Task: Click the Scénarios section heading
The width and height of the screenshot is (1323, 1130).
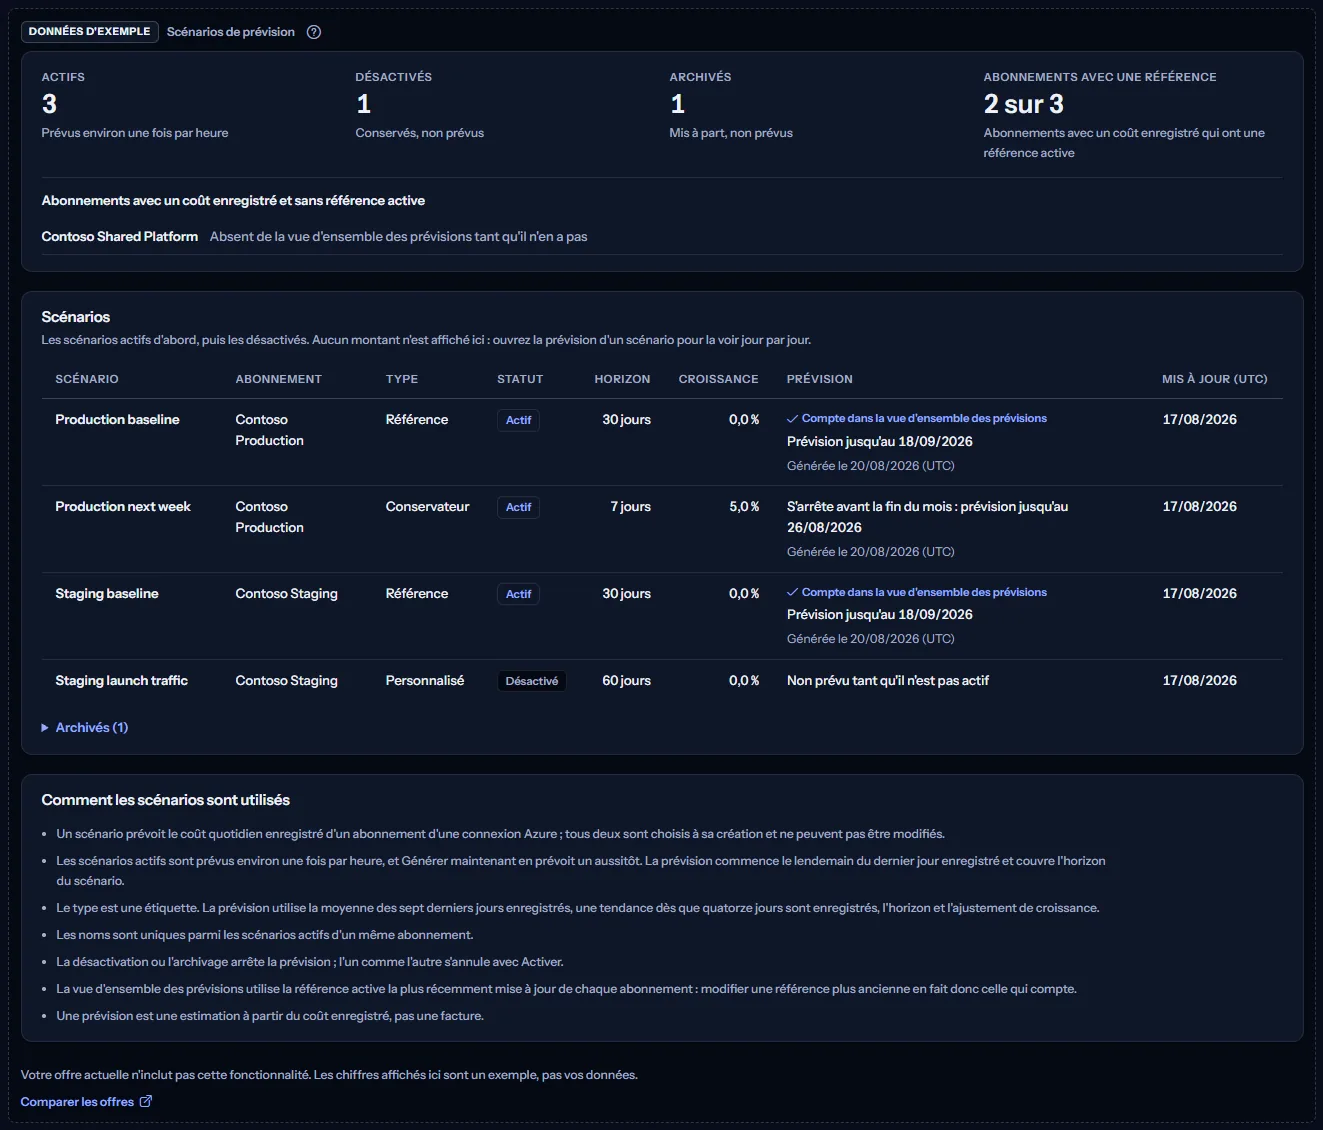Action: (76, 317)
